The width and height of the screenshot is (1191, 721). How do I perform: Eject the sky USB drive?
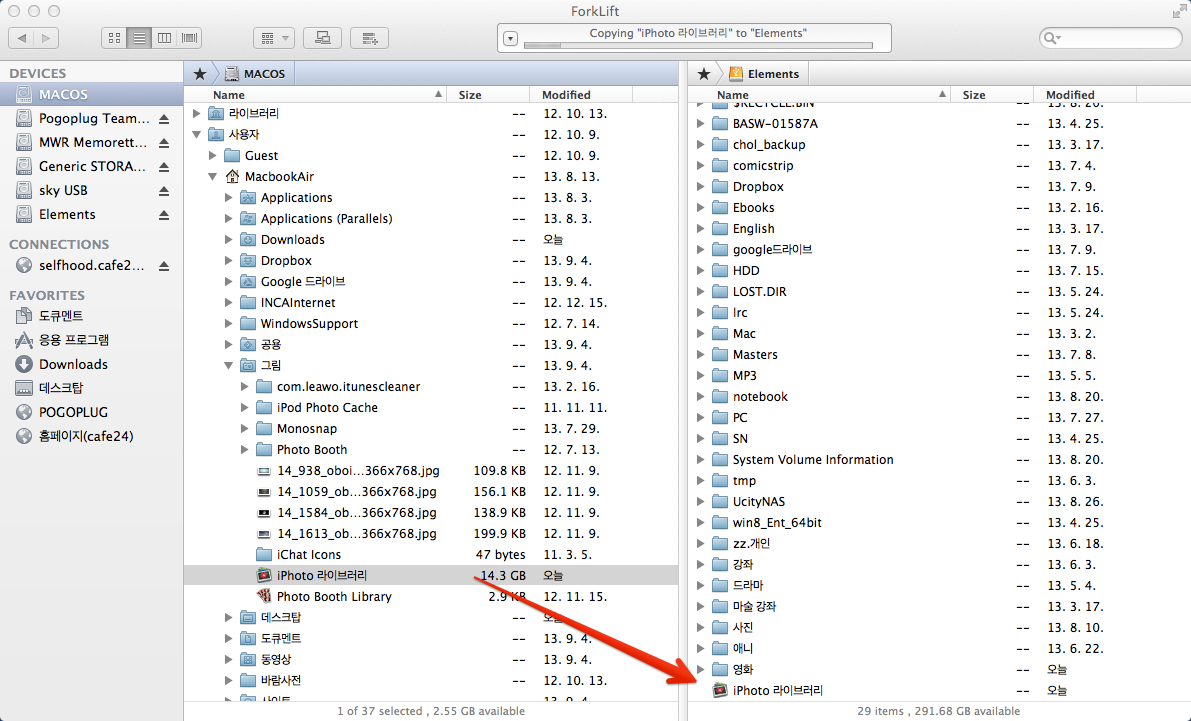(164, 191)
